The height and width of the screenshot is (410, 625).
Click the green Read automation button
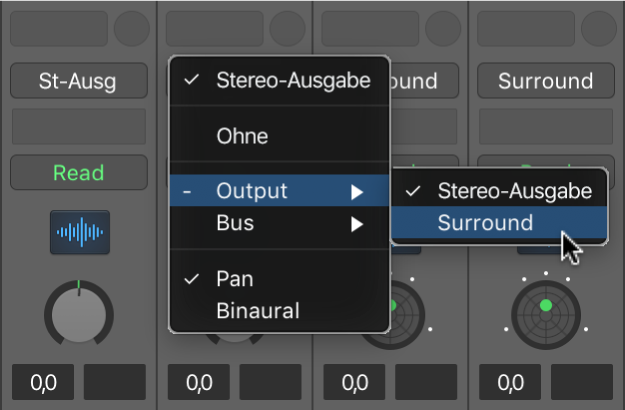coord(79,173)
